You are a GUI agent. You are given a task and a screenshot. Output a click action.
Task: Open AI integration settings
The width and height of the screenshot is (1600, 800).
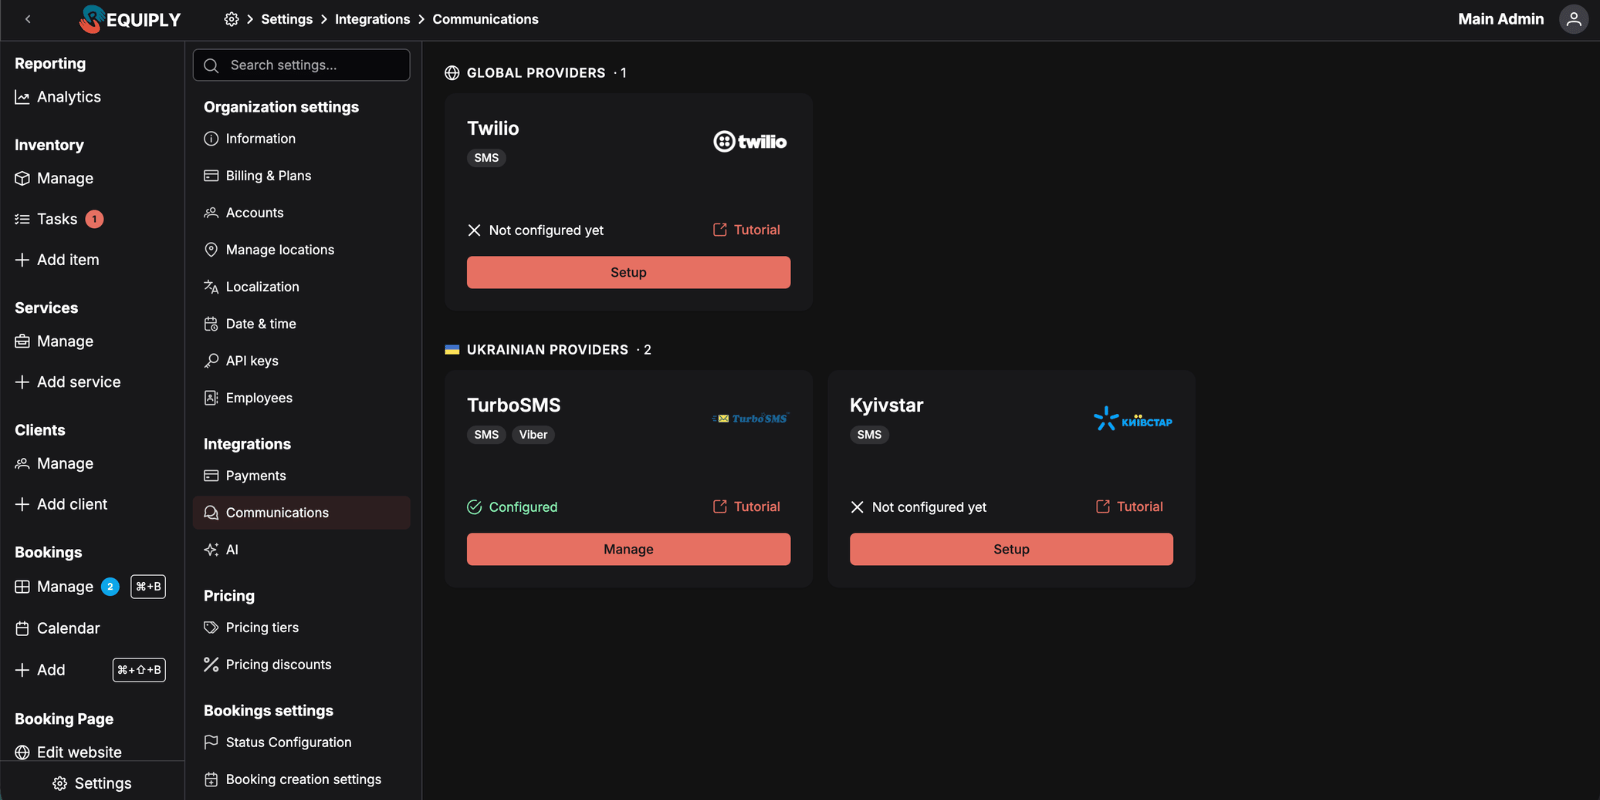coord(301,550)
